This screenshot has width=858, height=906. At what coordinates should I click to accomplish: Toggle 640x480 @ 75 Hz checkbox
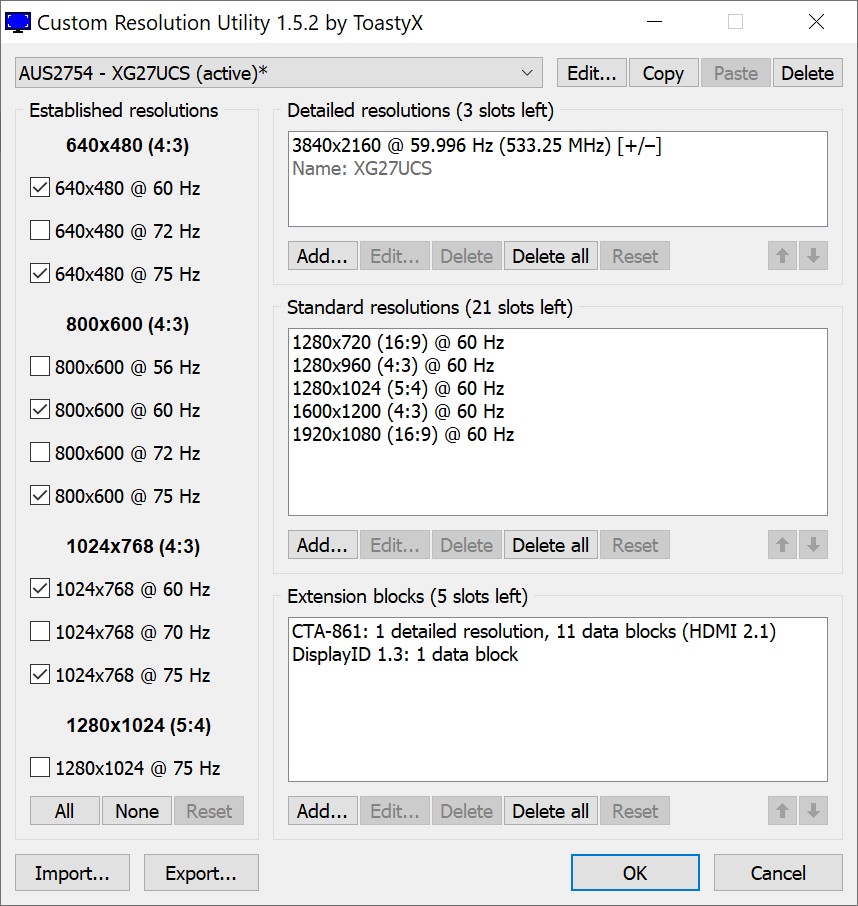click(40, 273)
